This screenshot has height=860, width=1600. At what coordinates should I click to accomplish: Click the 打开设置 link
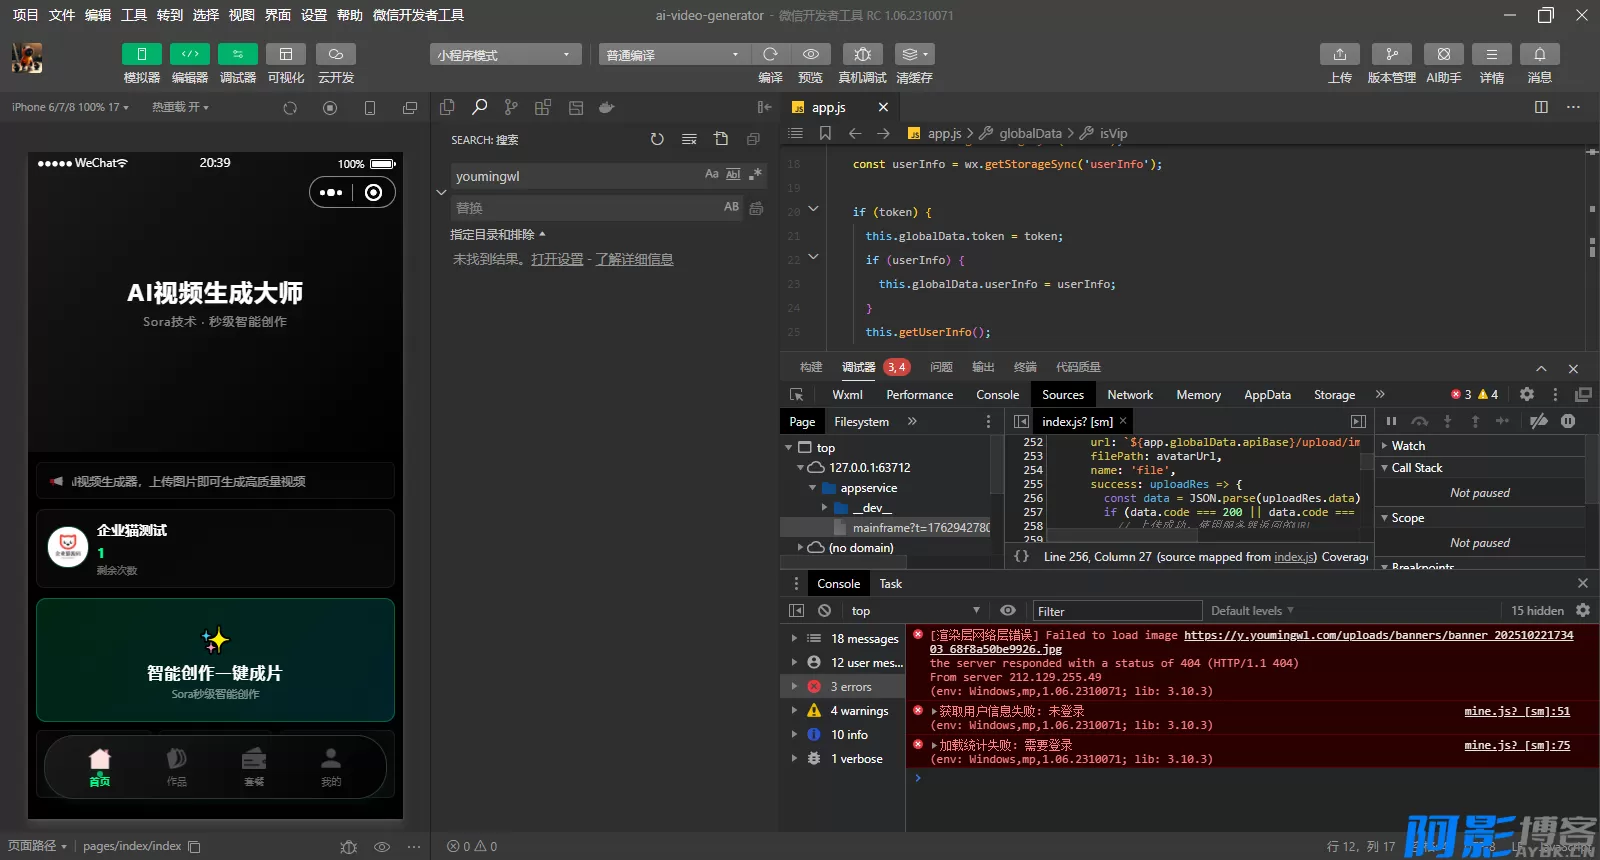point(557,260)
